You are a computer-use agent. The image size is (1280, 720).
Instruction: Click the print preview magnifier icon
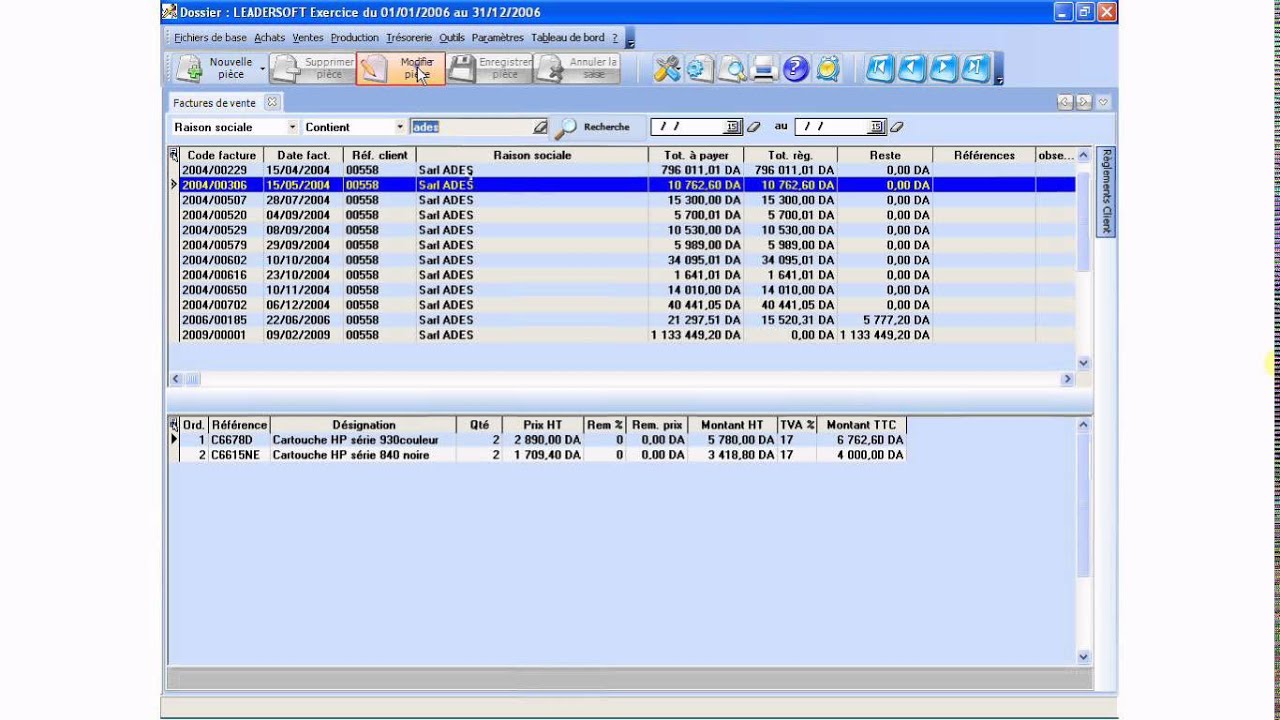(x=731, y=68)
